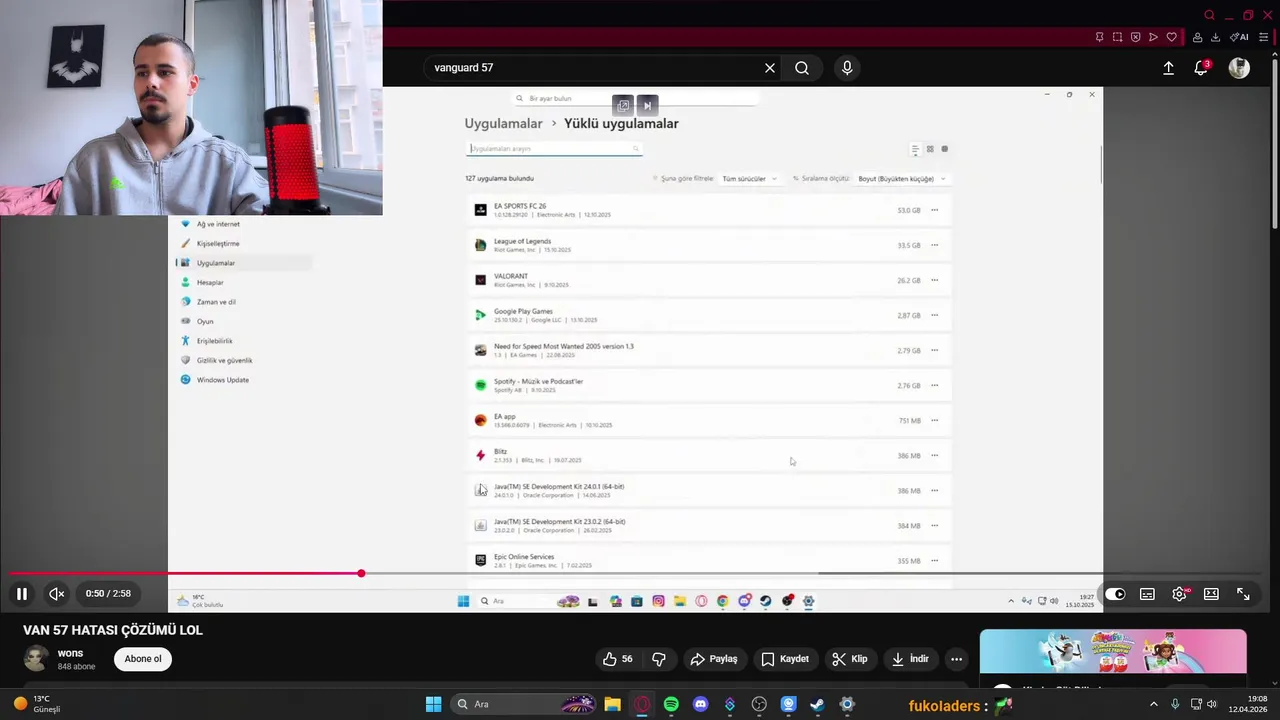
Task: Switch to theater mode
Action: click(x=1211, y=594)
